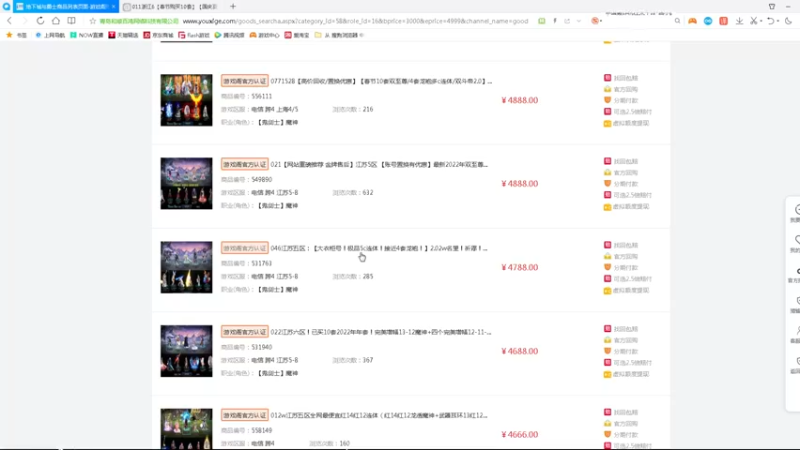
Task: Expand the 从搜狗浏览器 bookmarks folder
Action: point(339,35)
